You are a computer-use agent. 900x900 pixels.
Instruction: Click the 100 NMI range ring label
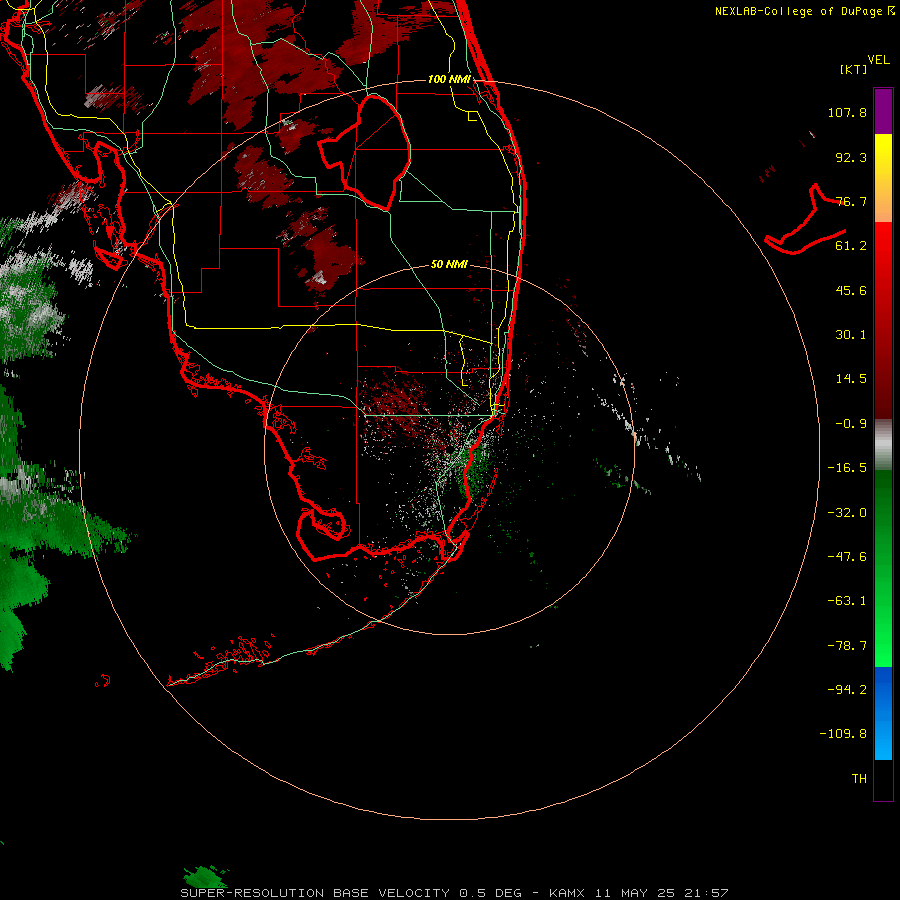coord(449,79)
